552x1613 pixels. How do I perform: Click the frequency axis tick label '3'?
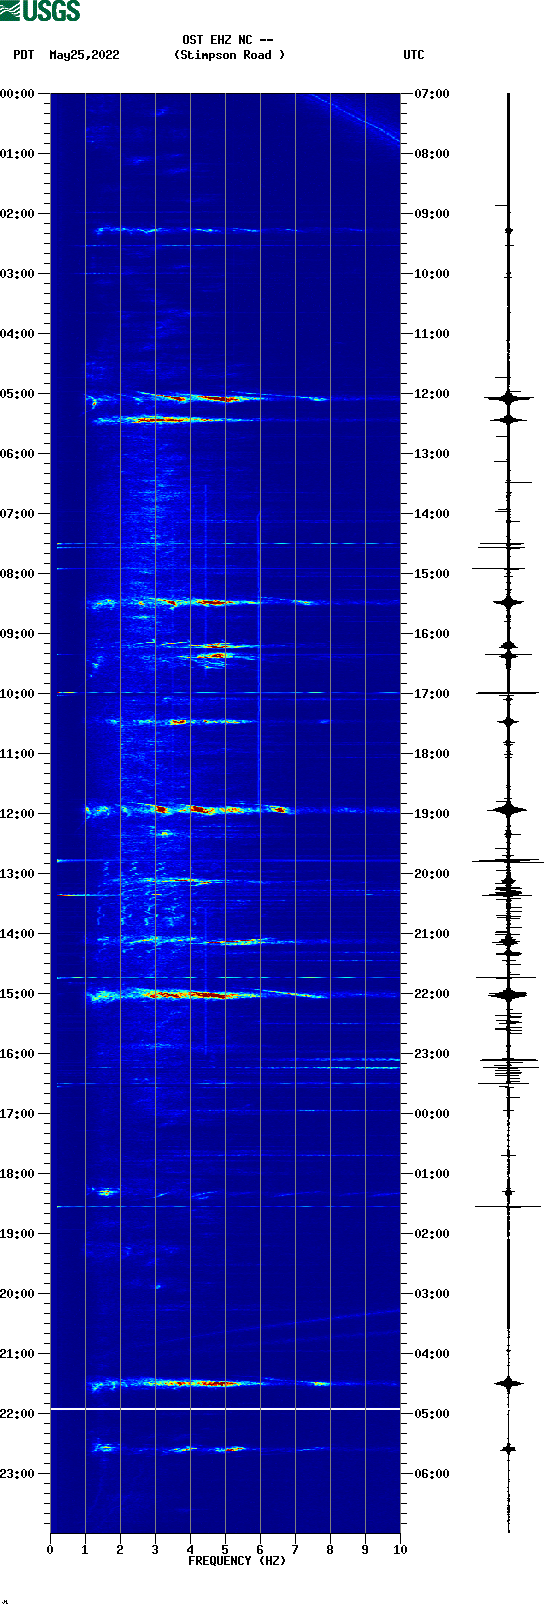click(155, 1550)
